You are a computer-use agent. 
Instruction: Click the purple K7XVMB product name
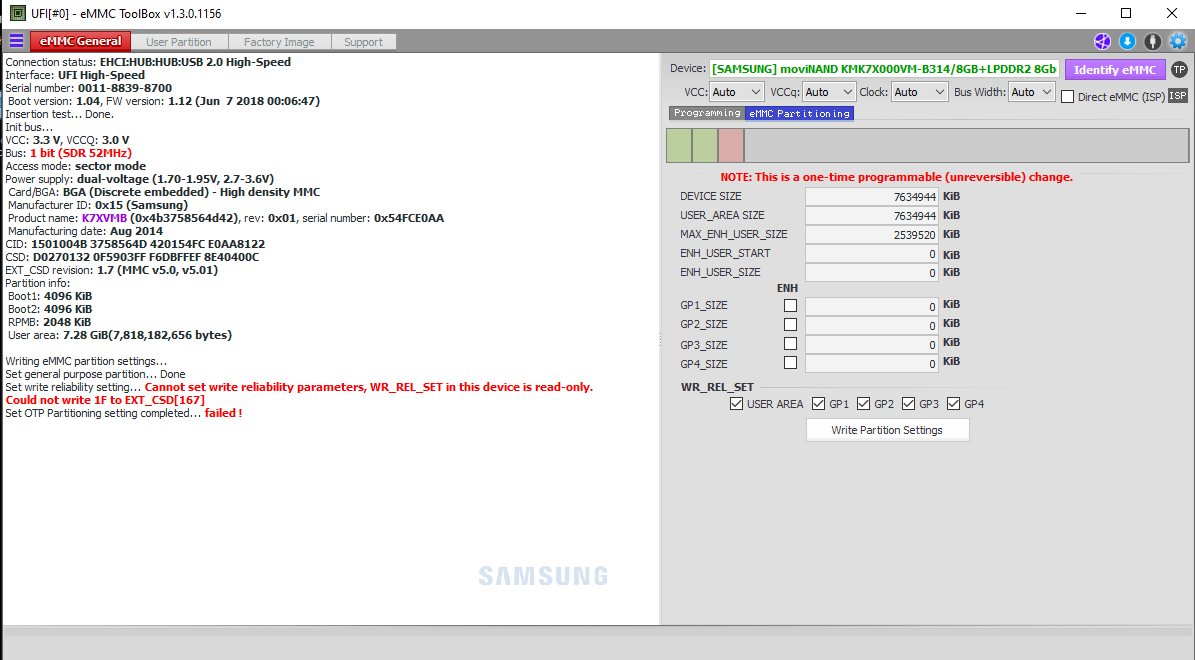pyautogui.click(x=104, y=218)
